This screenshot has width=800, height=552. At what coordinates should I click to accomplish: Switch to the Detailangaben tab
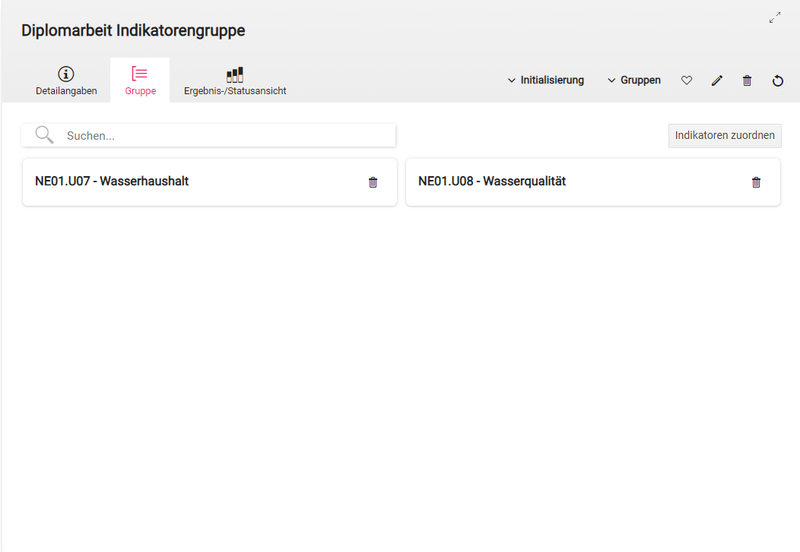[66, 90]
